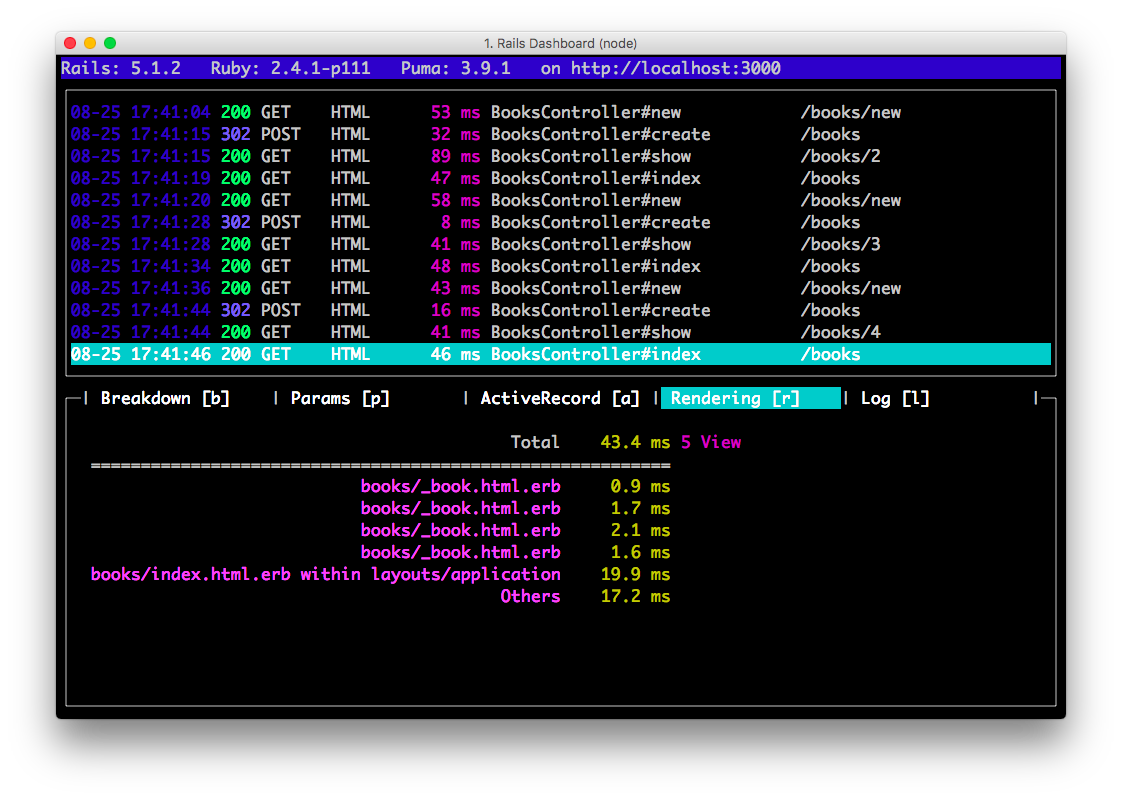Click the highlighted 17:41:46 BooksController#index row
Image resolution: width=1122 pixels, height=799 pixels.
point(560,354)
